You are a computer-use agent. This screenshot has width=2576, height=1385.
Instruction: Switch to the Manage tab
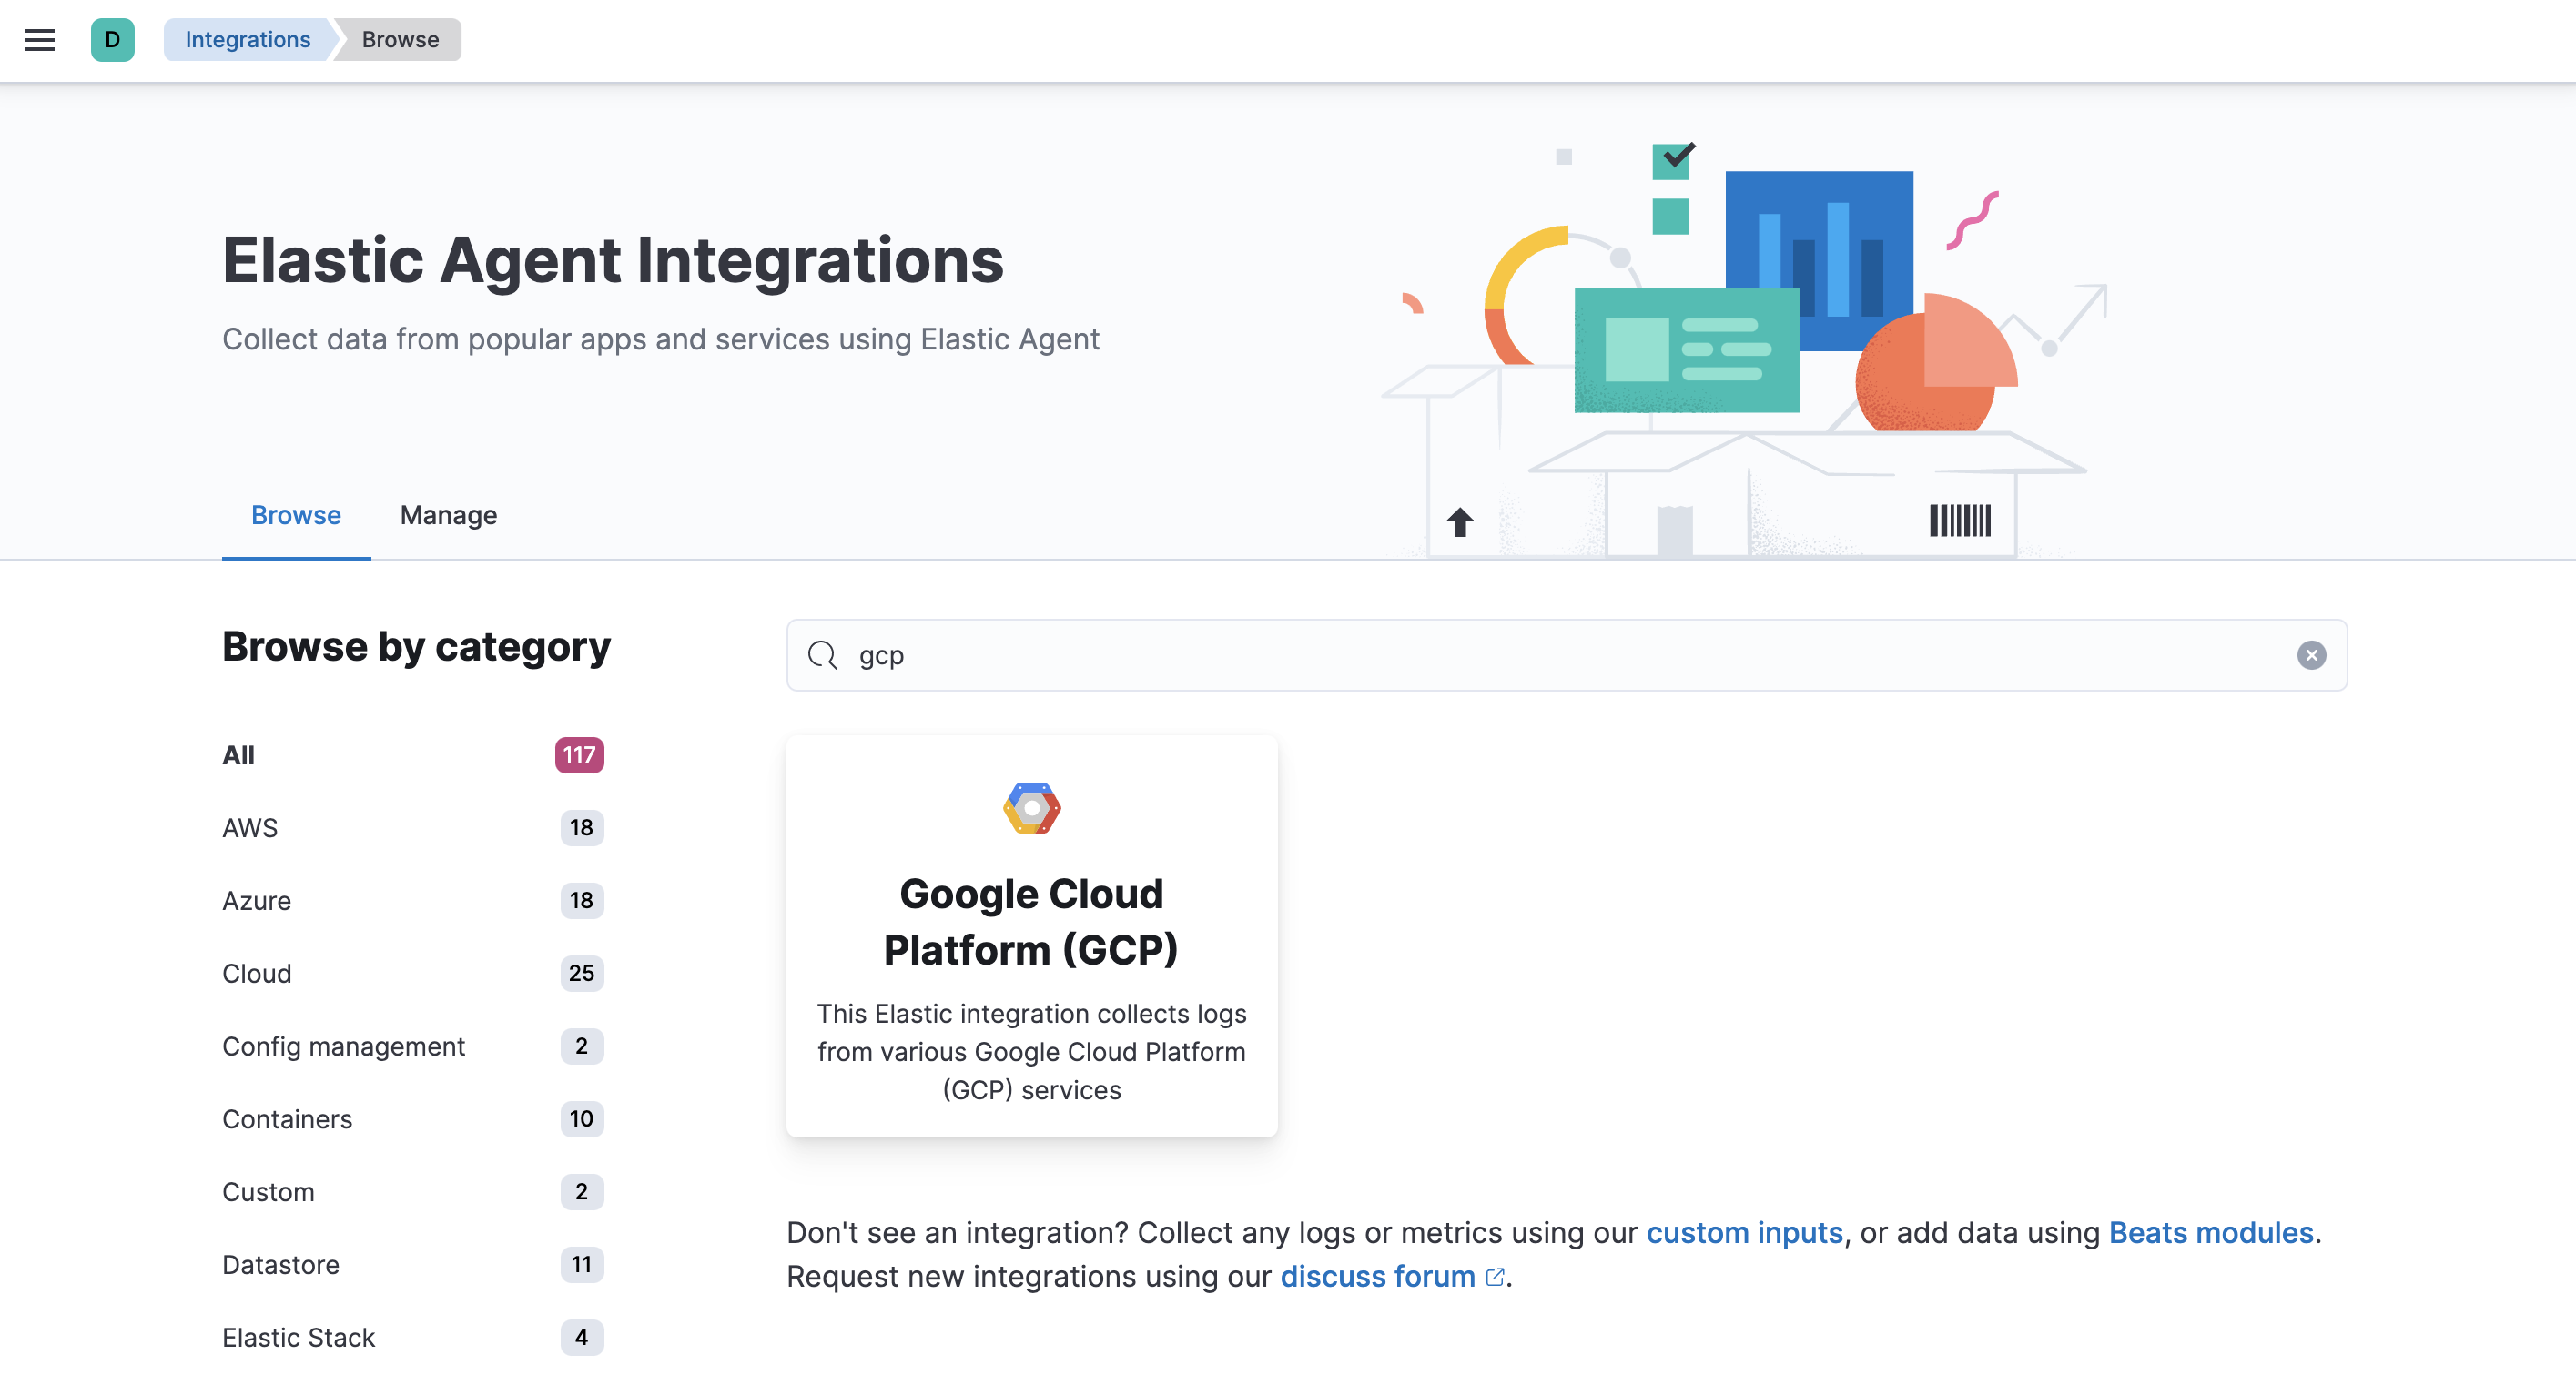(447, 515)
